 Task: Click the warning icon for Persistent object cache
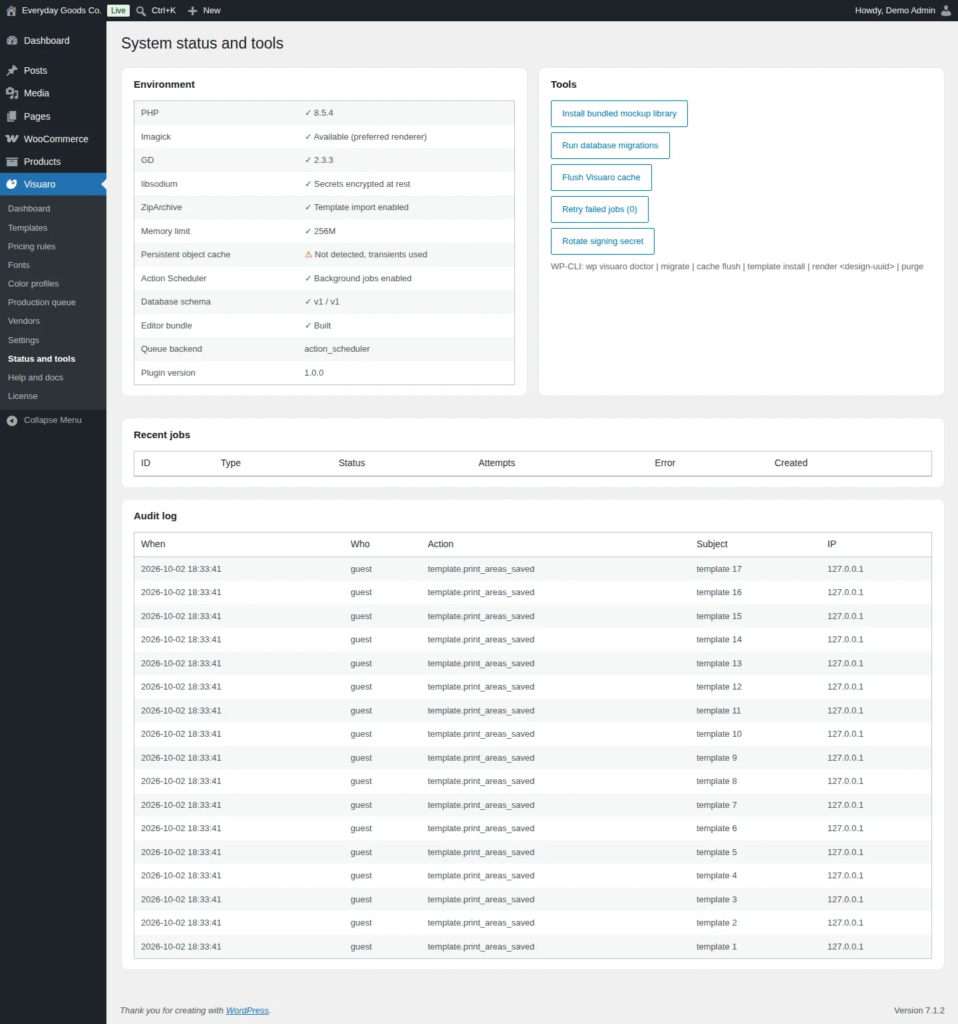pyautogui.click(x=308, y=255)
